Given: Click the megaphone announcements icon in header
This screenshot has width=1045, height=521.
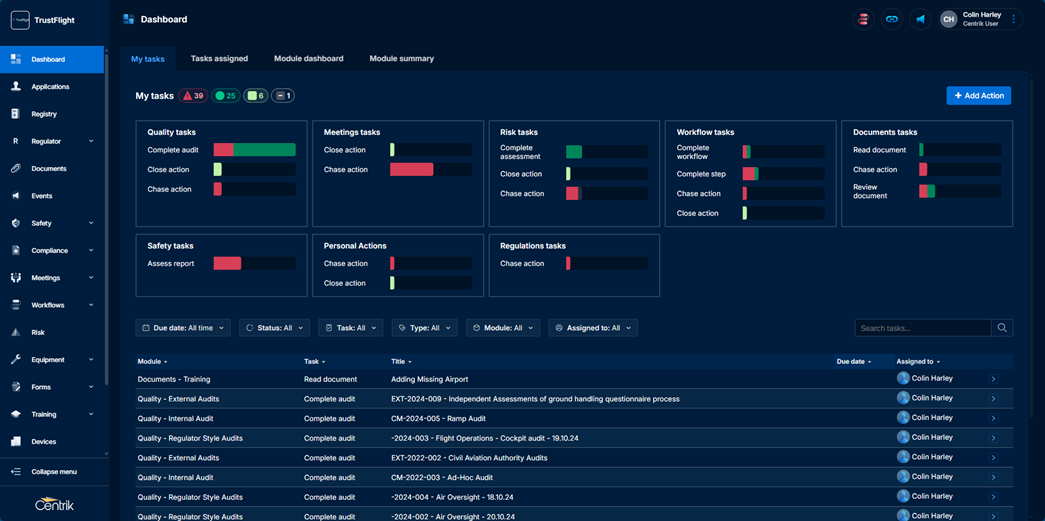Looking at the screenshot, I should 920,19.
